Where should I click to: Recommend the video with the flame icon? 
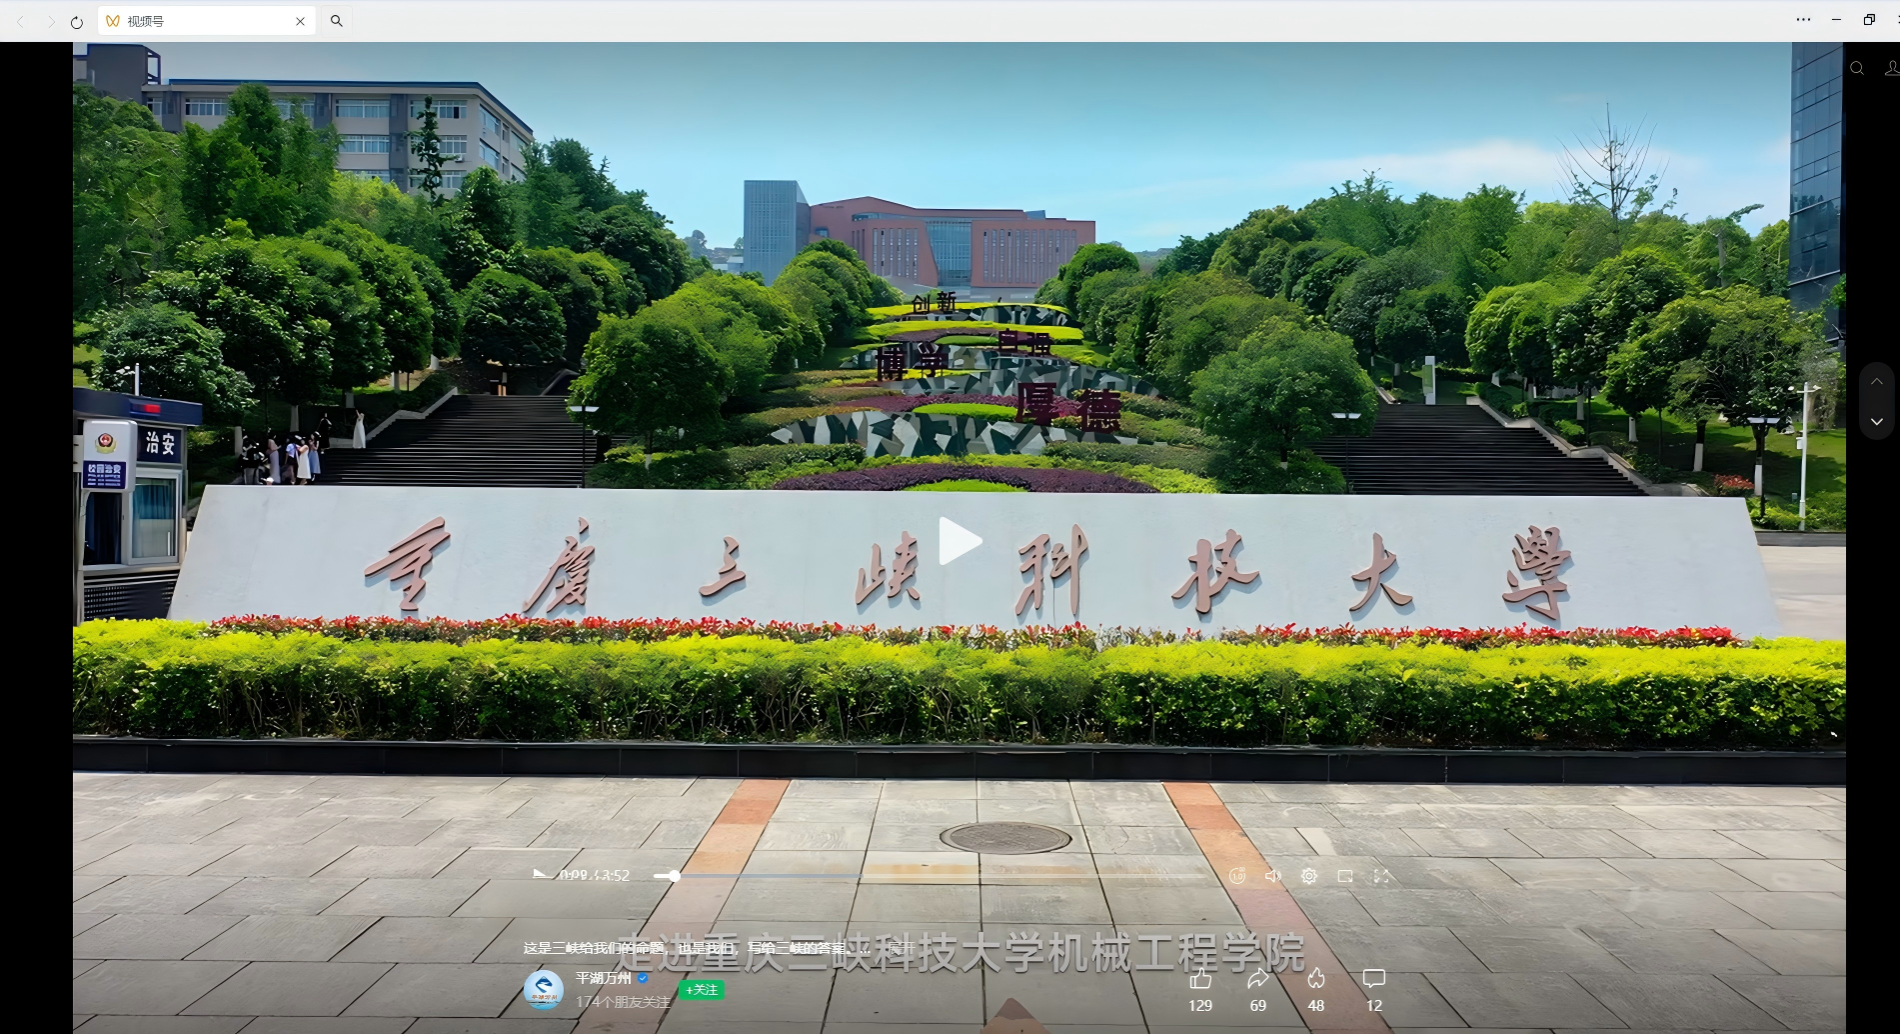(1316, 979)
